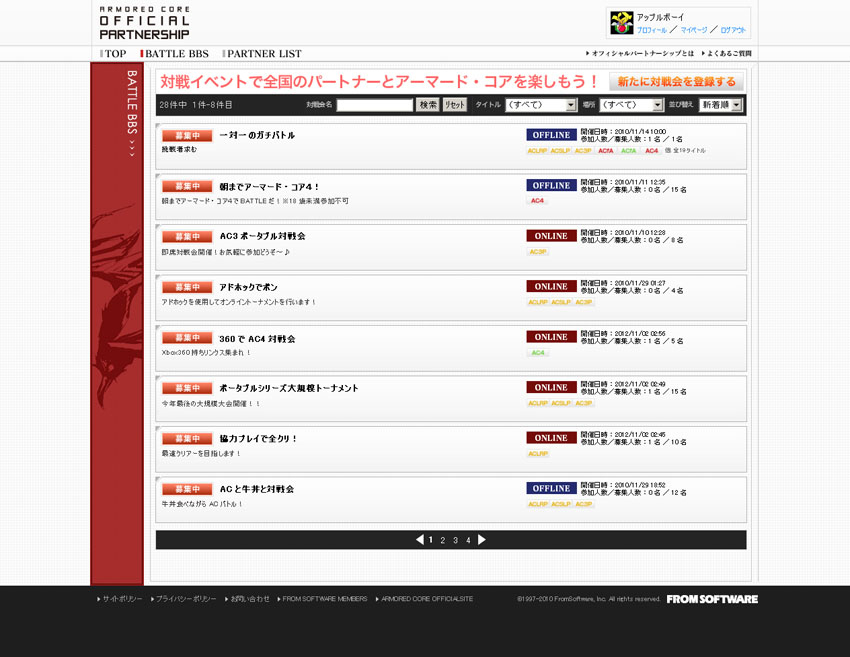Click ACLRP tag in ACと牛丼と対戦会 row

(x=538, y=504)
